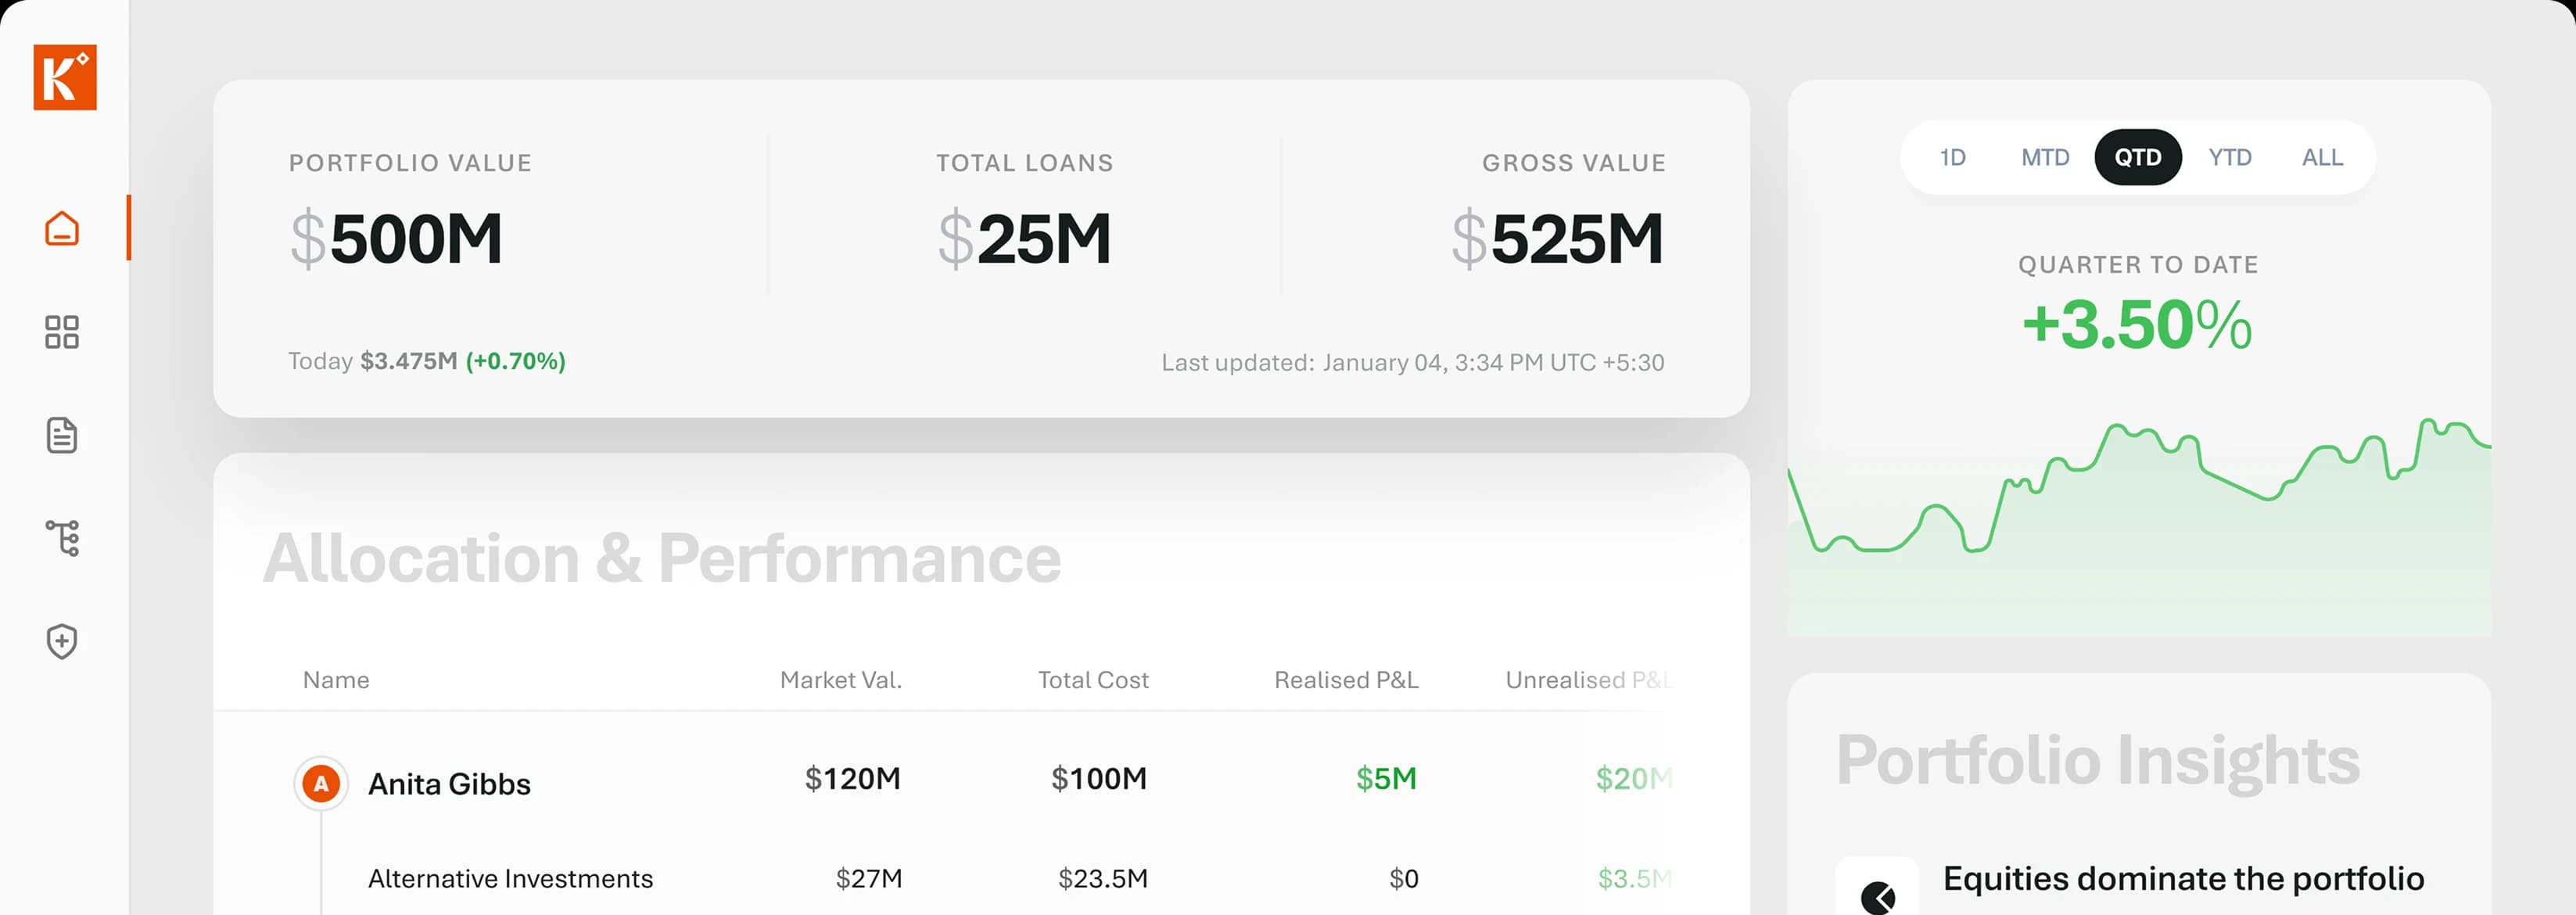Select the QTD time range
2576x915 pixels.
[2137, 157]
